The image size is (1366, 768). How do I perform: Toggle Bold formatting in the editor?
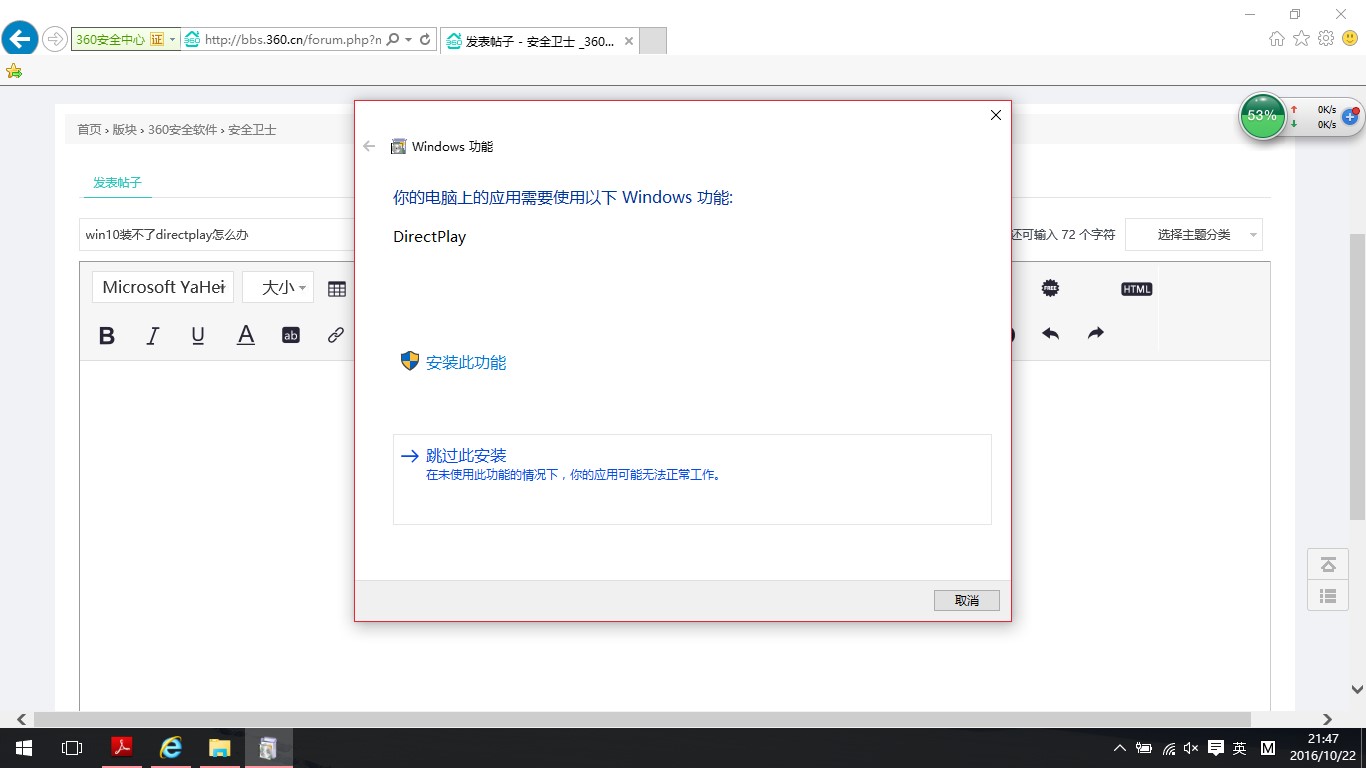coord(107,336)
